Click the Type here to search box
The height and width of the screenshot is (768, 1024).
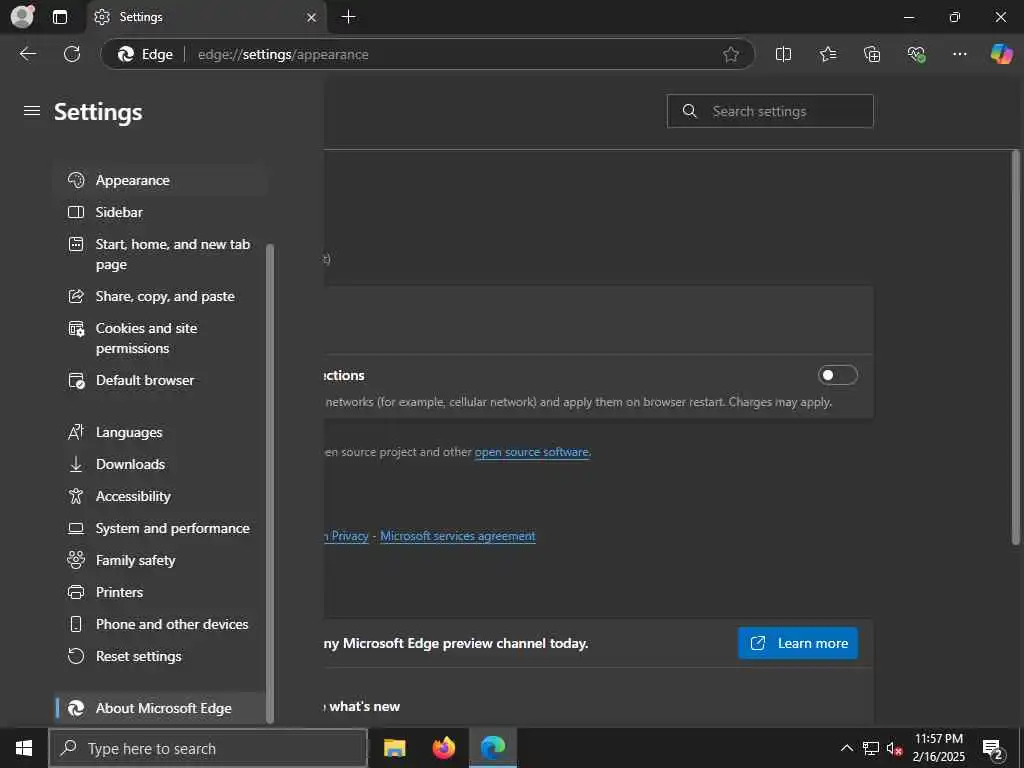click(208, 748)
